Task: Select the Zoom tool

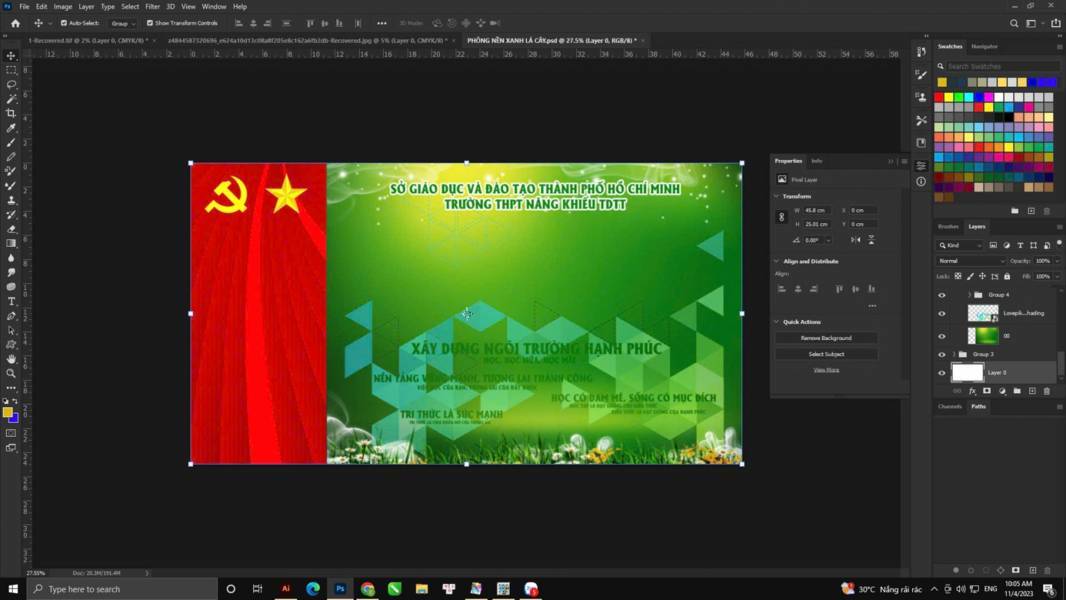Action: (11, 373)
